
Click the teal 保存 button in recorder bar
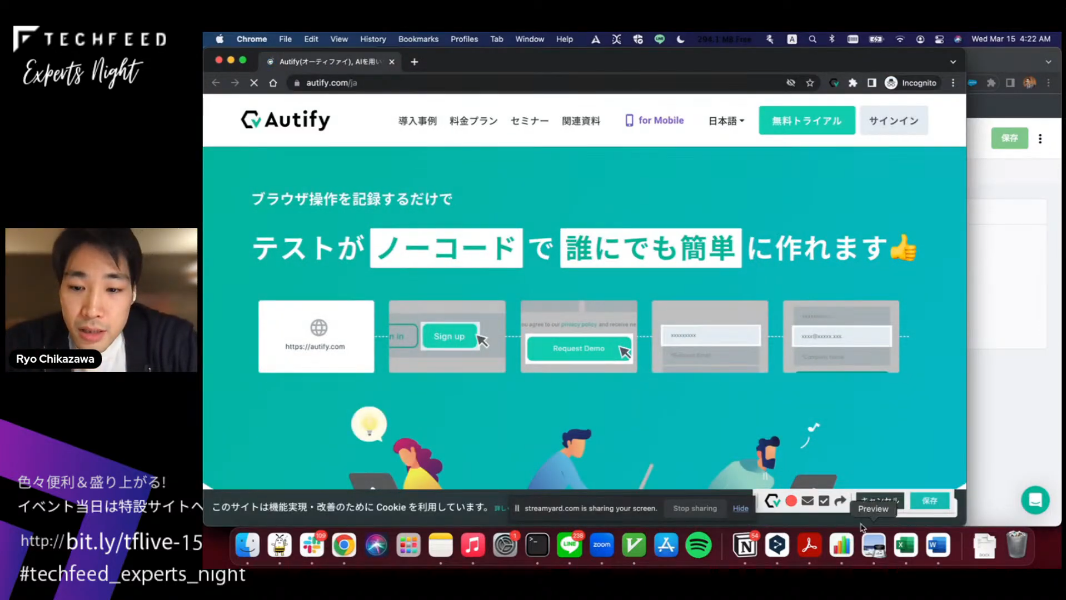pyautogui.click(x=929, y=501)
